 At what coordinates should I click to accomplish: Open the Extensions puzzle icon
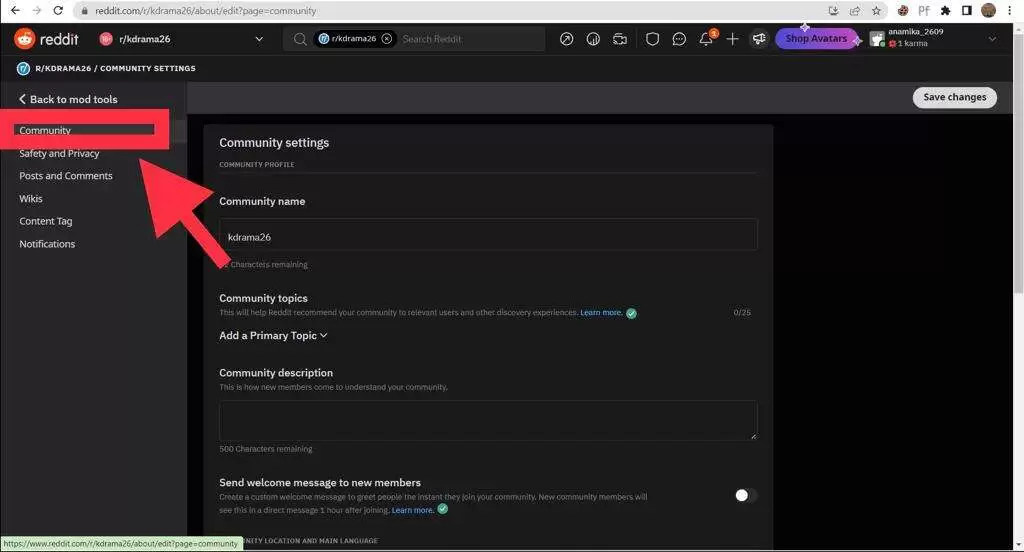point(946,10)
